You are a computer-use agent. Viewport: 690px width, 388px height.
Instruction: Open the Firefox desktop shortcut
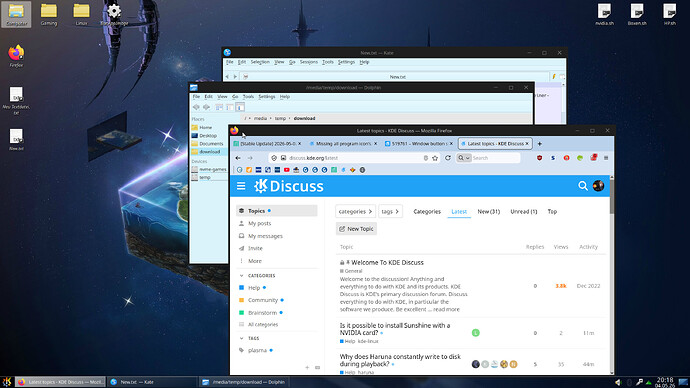[16, 55]
